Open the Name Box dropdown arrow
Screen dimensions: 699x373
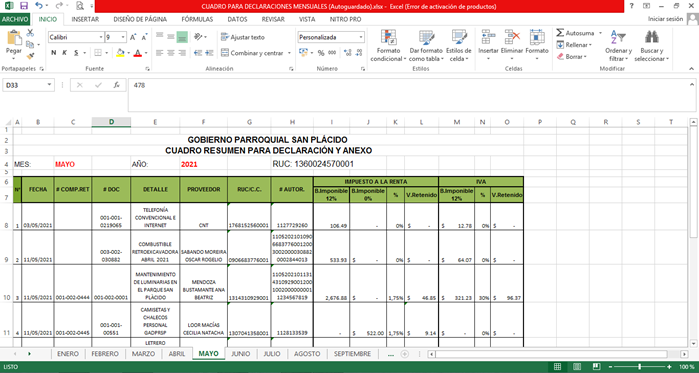[x=49, y=85]
